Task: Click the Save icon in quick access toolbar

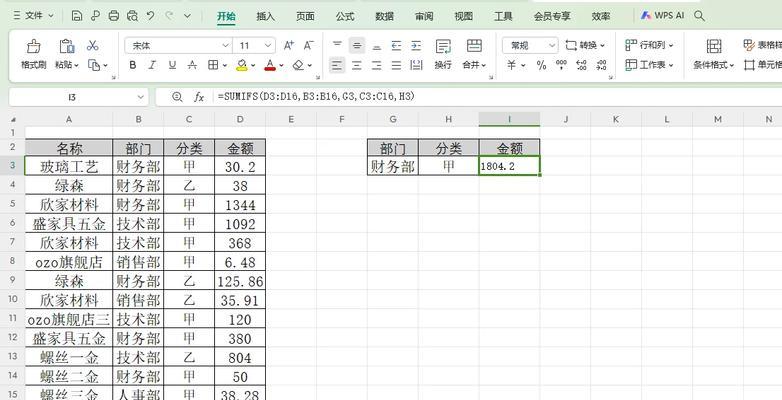Action: click(77, 16)
